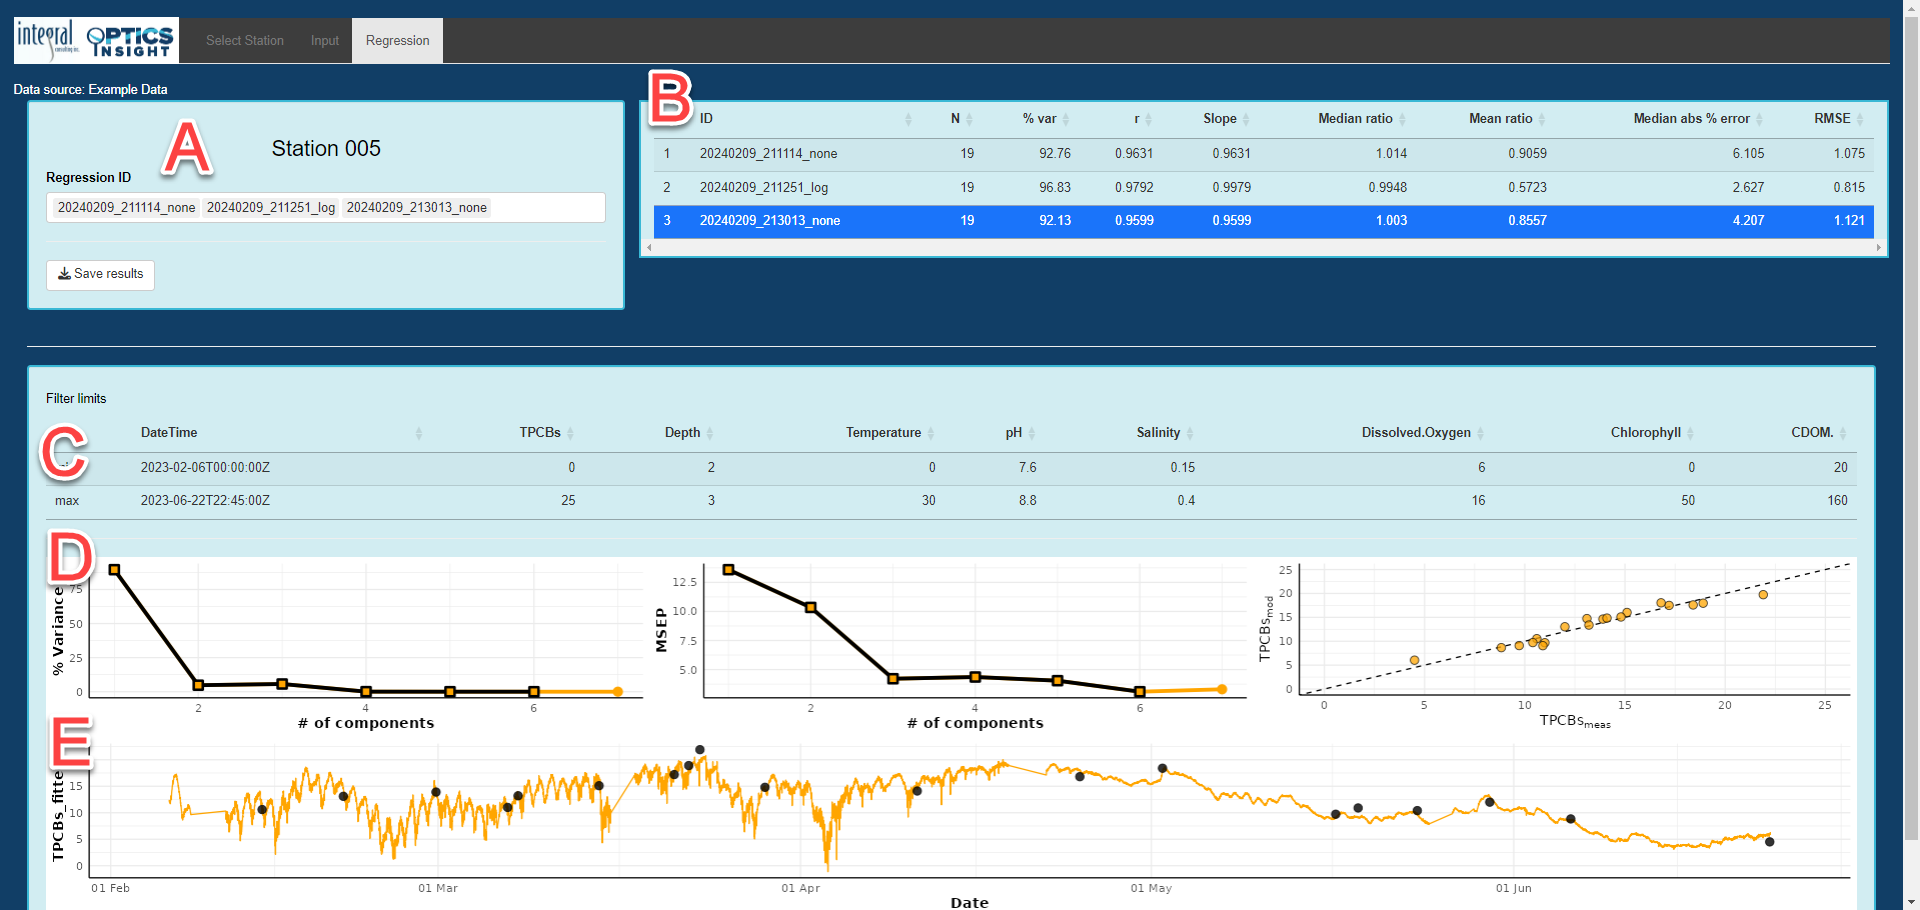
Task: Sort filter limits by Salinity arrows
Action: pos(1190,433)
